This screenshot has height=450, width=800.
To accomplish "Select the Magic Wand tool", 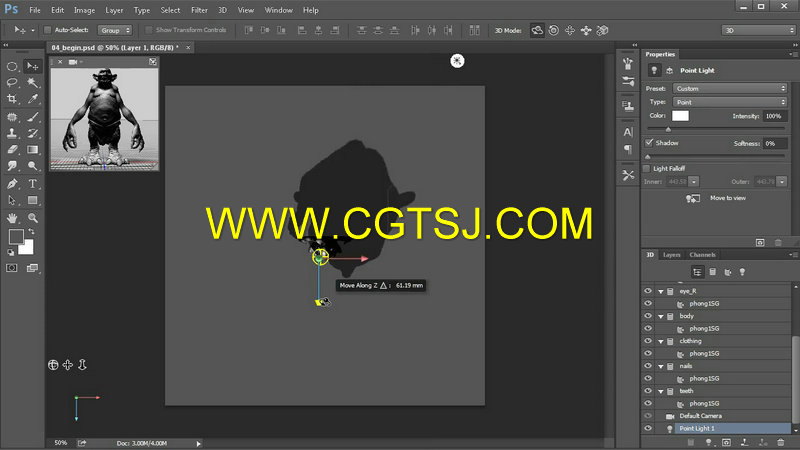I will (x=32, y=83).
